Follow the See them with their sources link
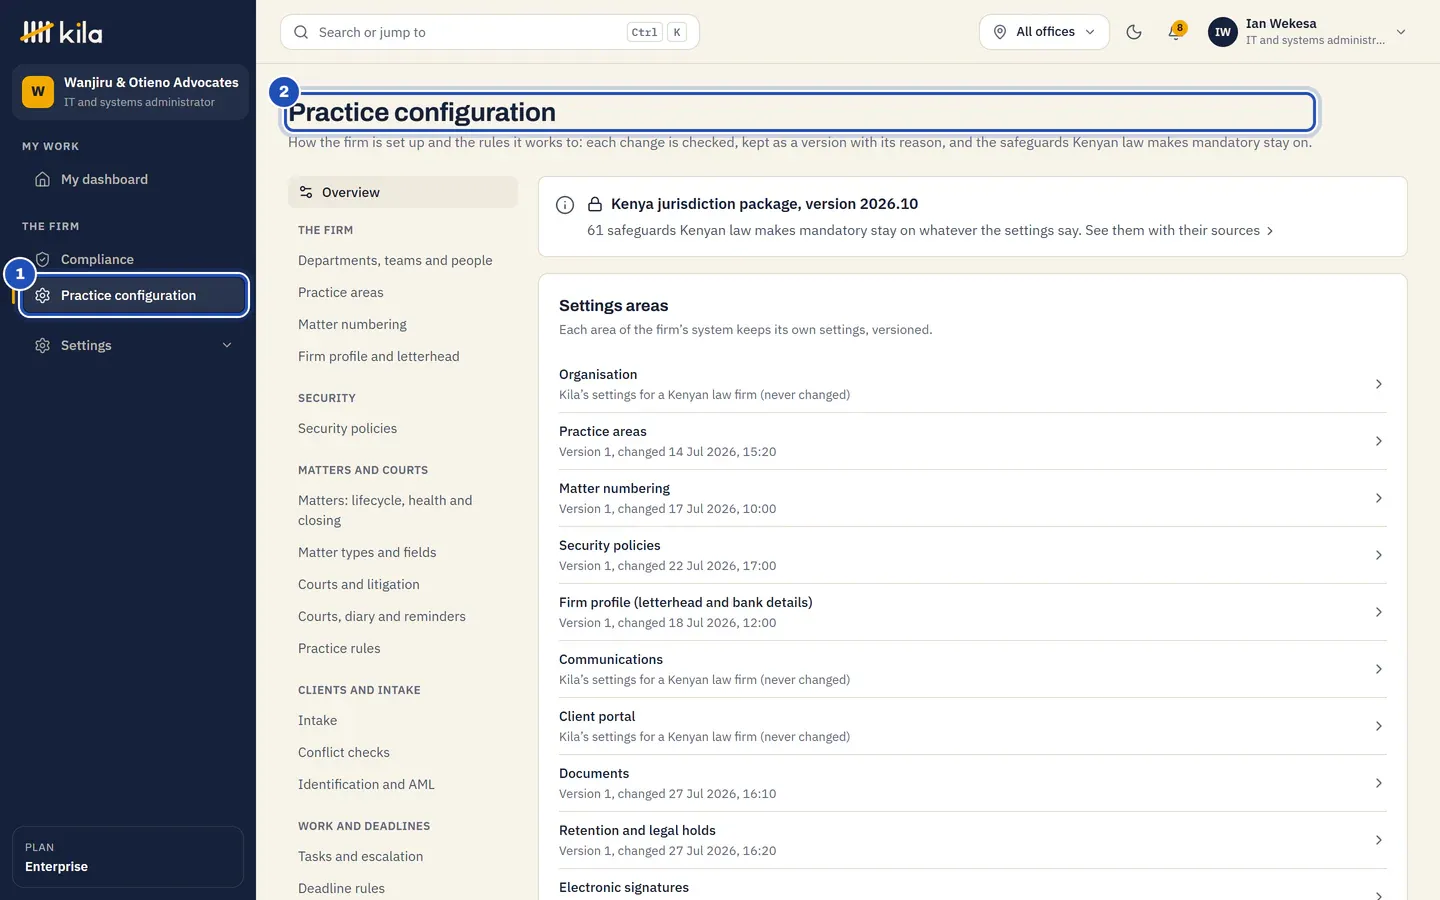 click(x=1179, y=230)
